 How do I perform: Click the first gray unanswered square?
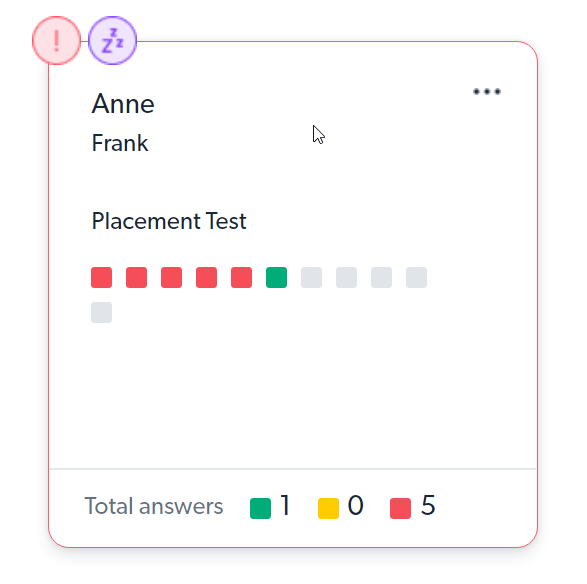[311, 277]
